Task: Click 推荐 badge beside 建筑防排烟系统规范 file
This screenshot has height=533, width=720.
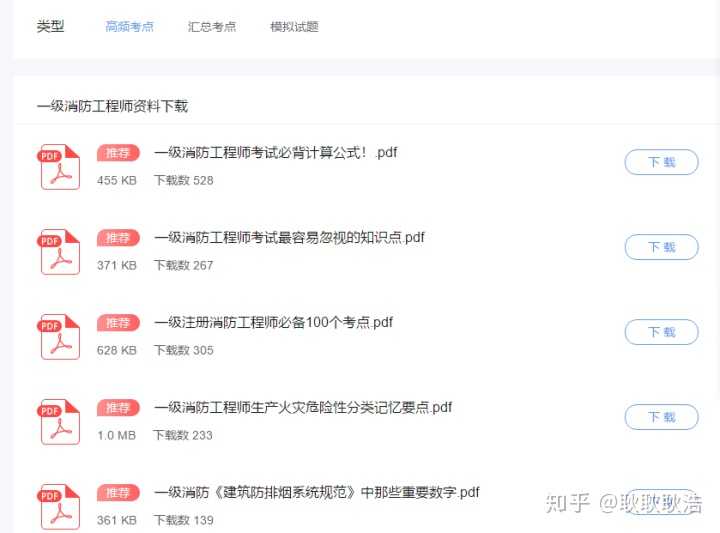Action: [x=118, y=493]
